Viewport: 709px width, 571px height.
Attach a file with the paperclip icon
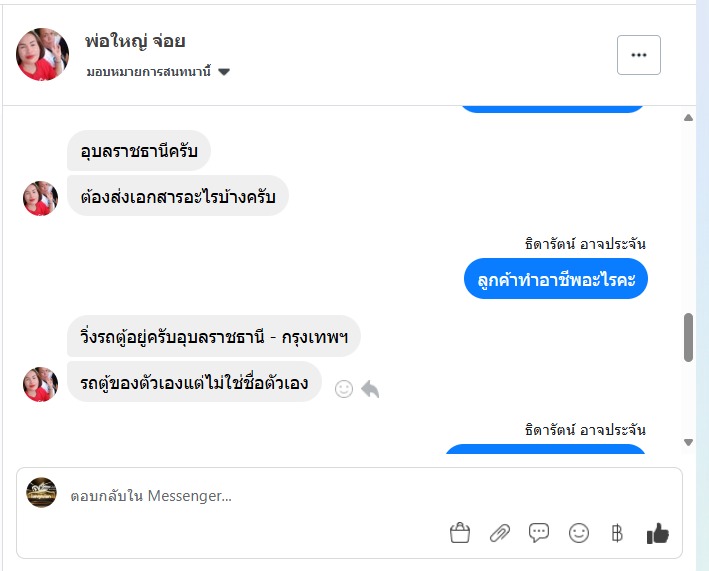click(x=499, y=534)
